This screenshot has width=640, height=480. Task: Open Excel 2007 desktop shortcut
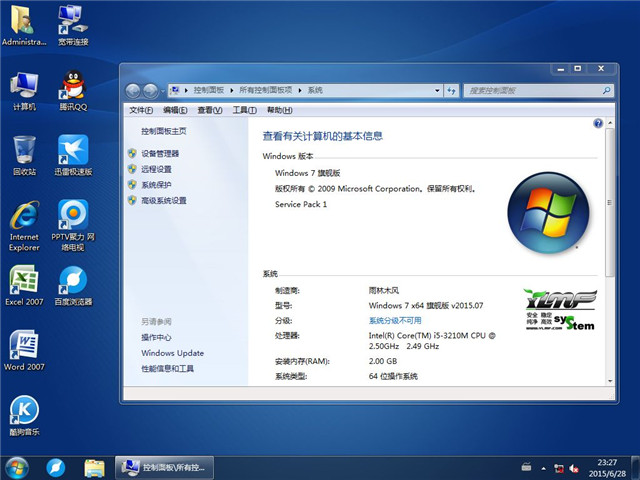pos(24,285)
